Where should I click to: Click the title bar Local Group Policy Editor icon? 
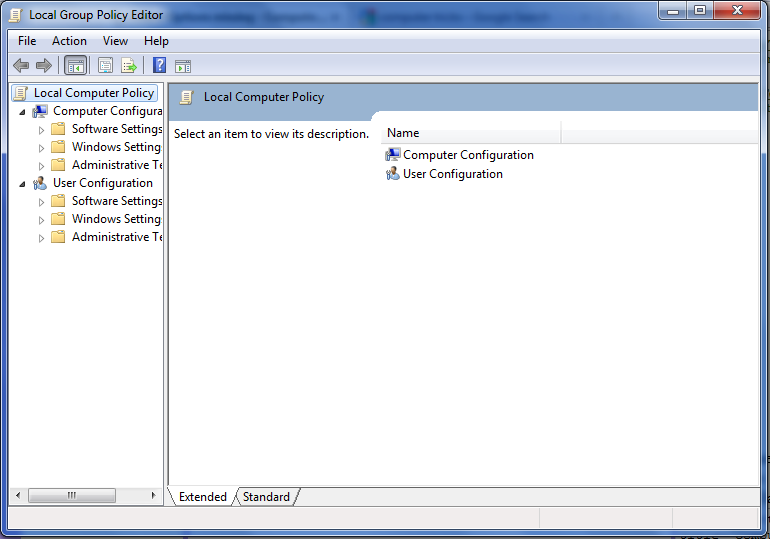(x=16, y=15)
